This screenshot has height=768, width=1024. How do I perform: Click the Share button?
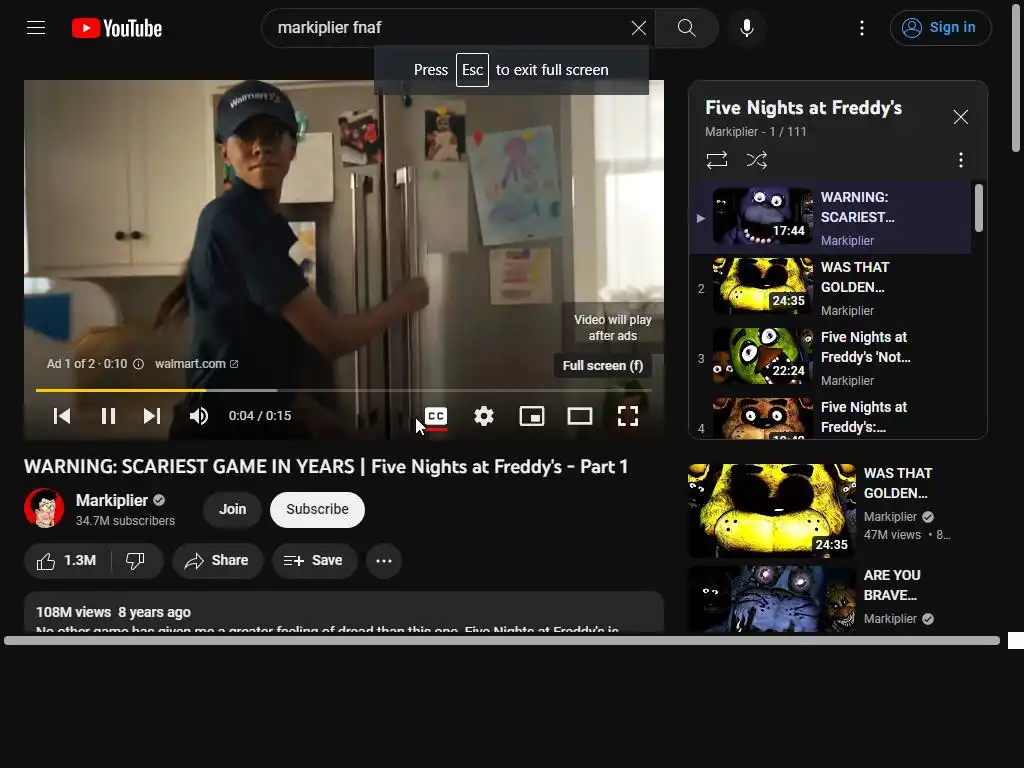[217, 560]
